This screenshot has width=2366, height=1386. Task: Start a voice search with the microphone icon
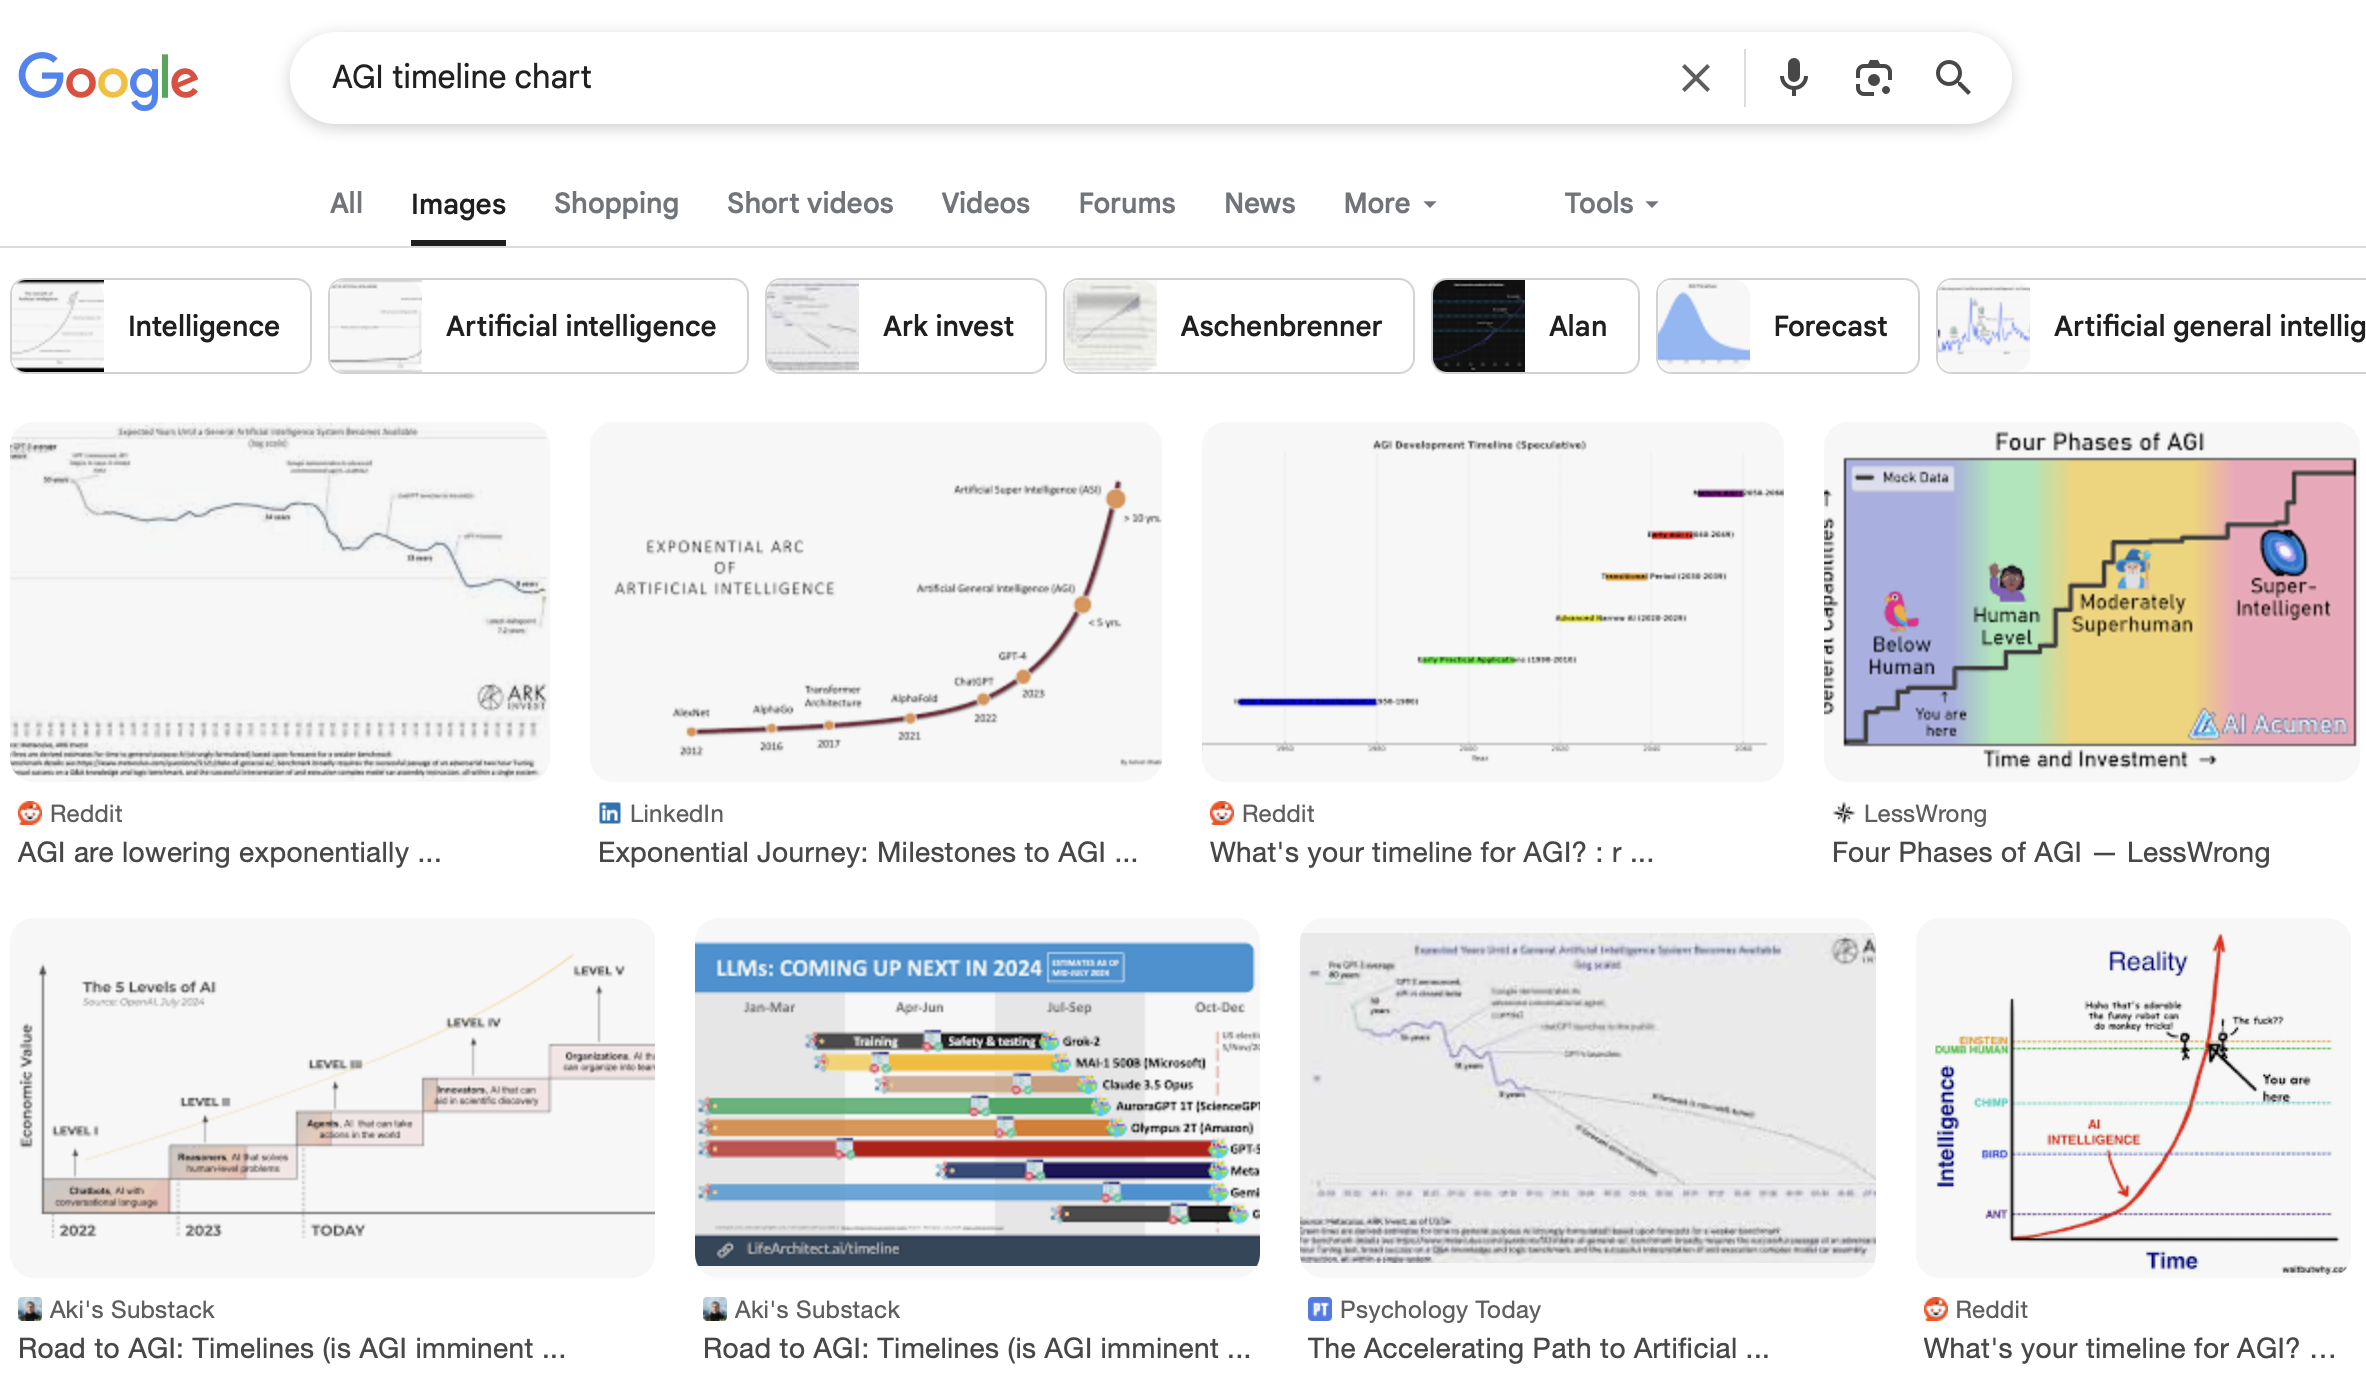(x=1795, y=77)
